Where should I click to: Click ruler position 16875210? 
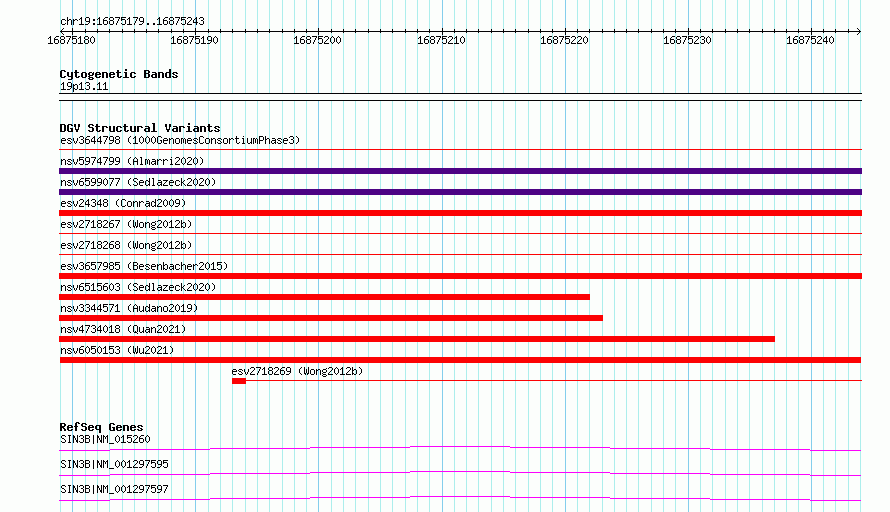click(441, 40)
